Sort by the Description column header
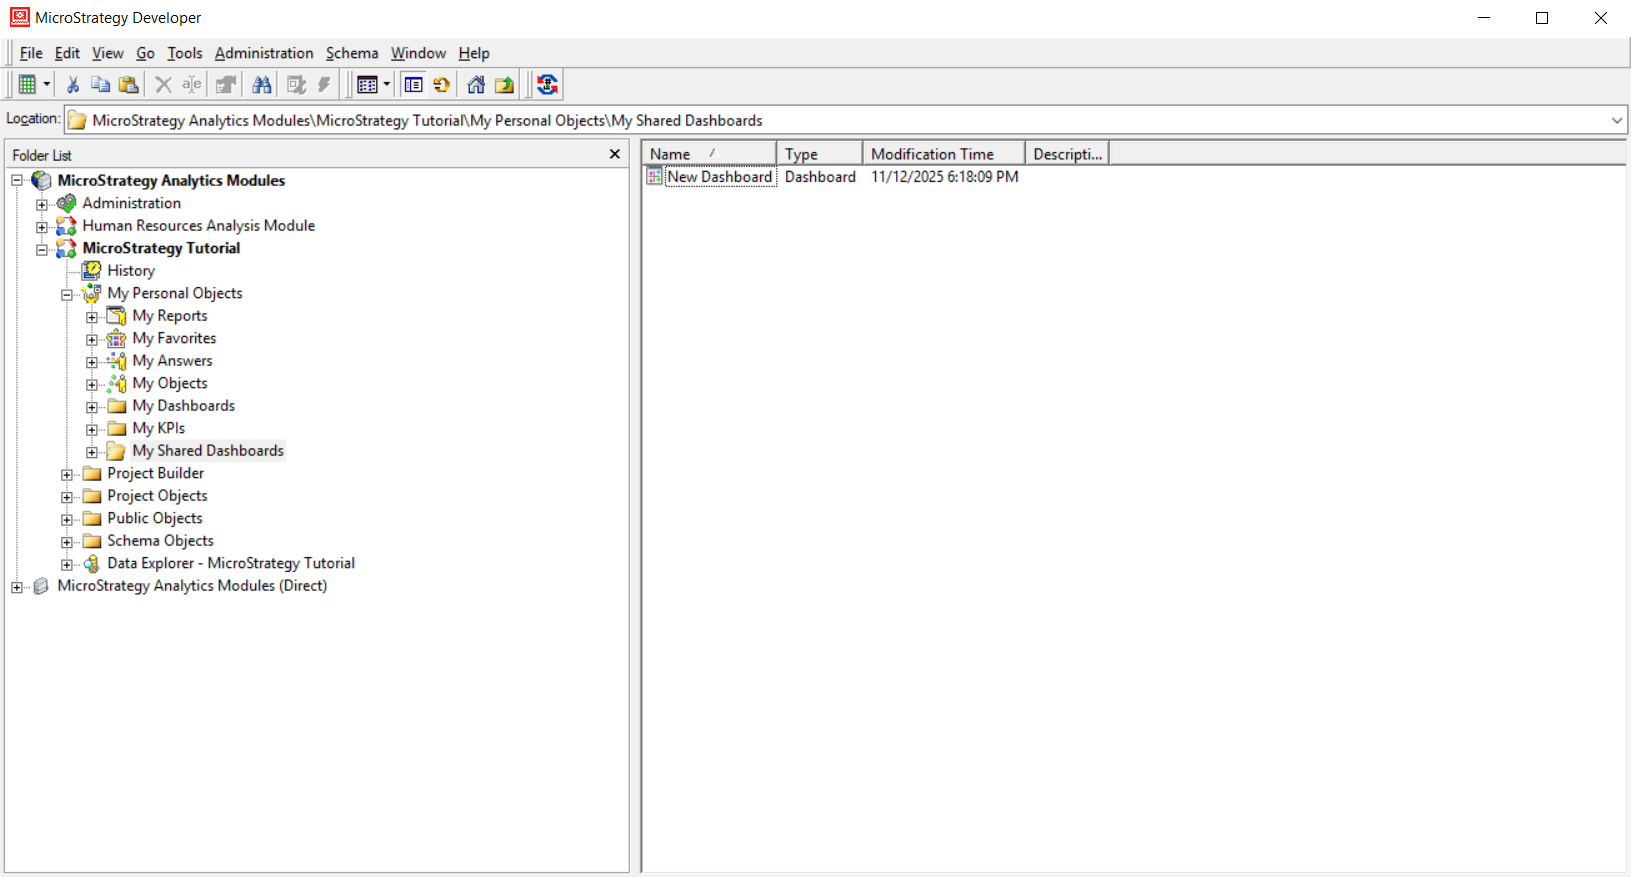The width and height of the screenshot is (1631, 877). coord(1067,154)
